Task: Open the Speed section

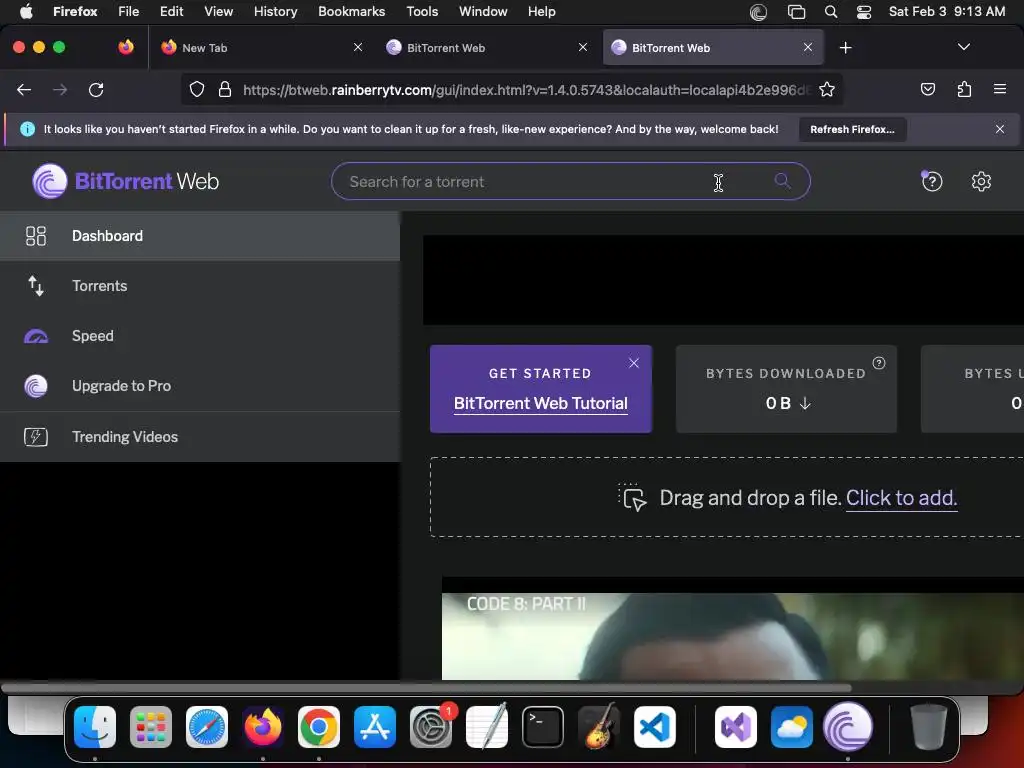Action: pos(200,336)
